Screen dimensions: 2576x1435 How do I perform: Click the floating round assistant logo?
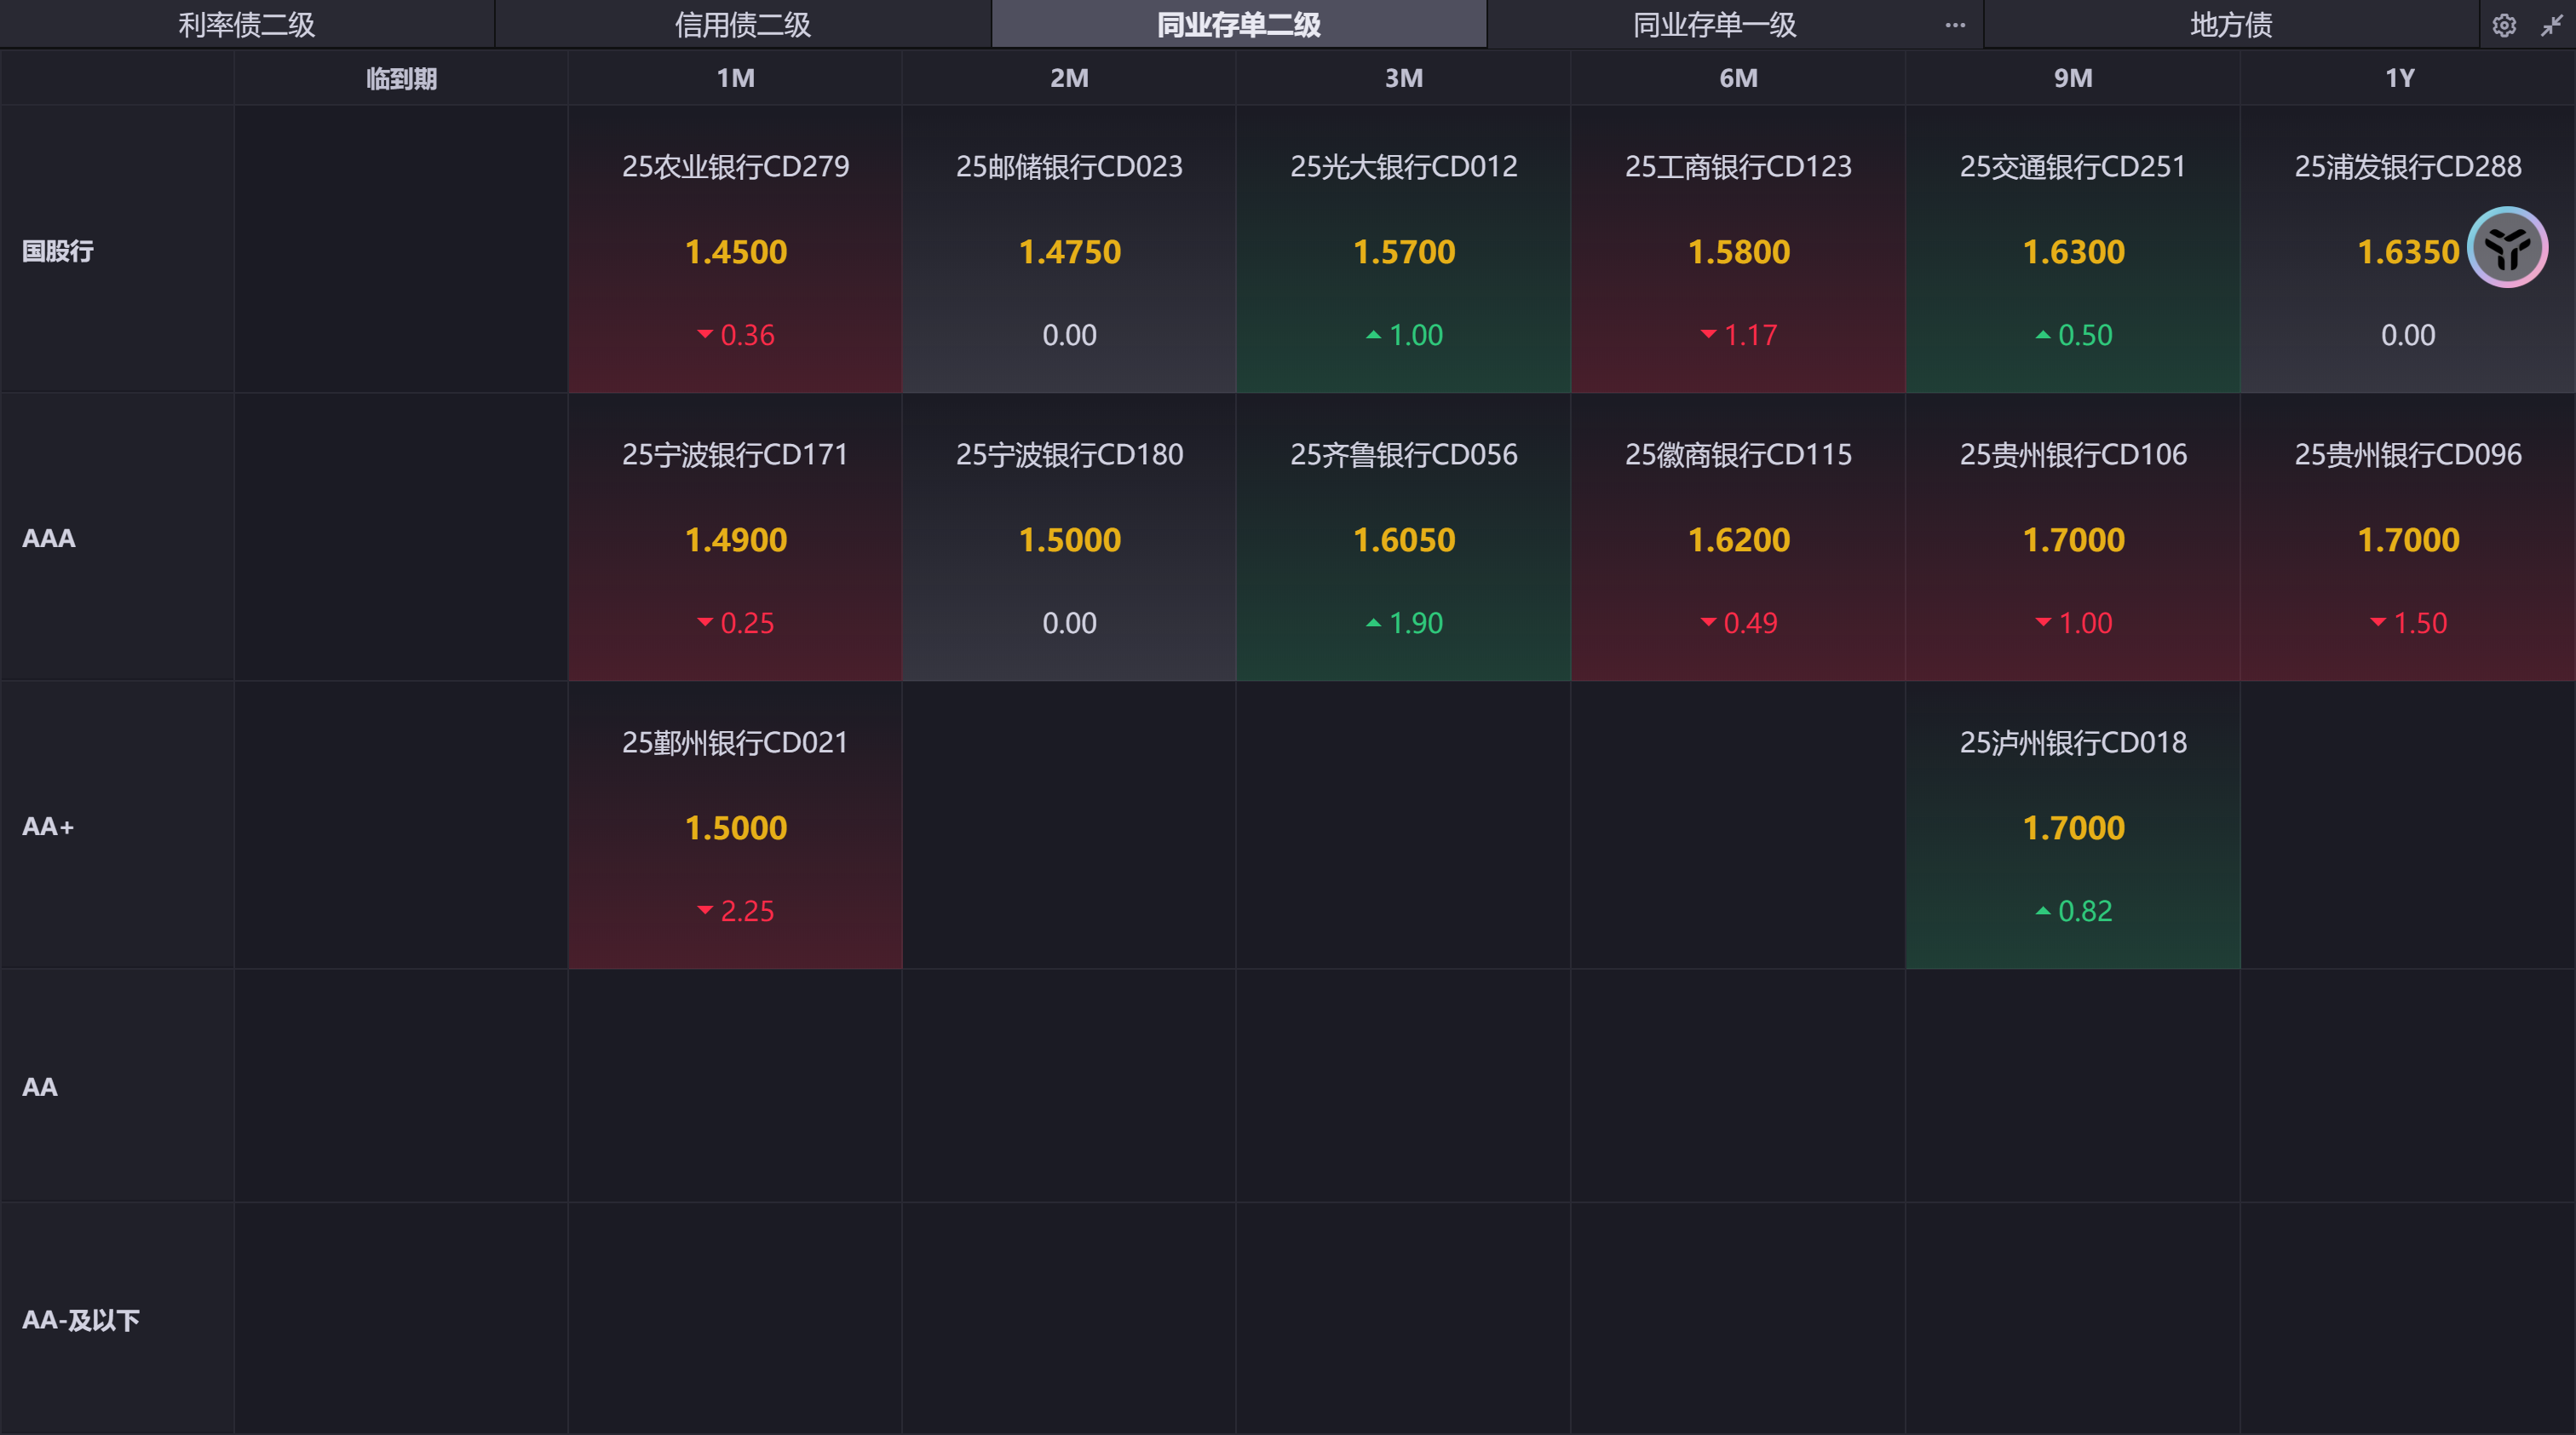2507,247
